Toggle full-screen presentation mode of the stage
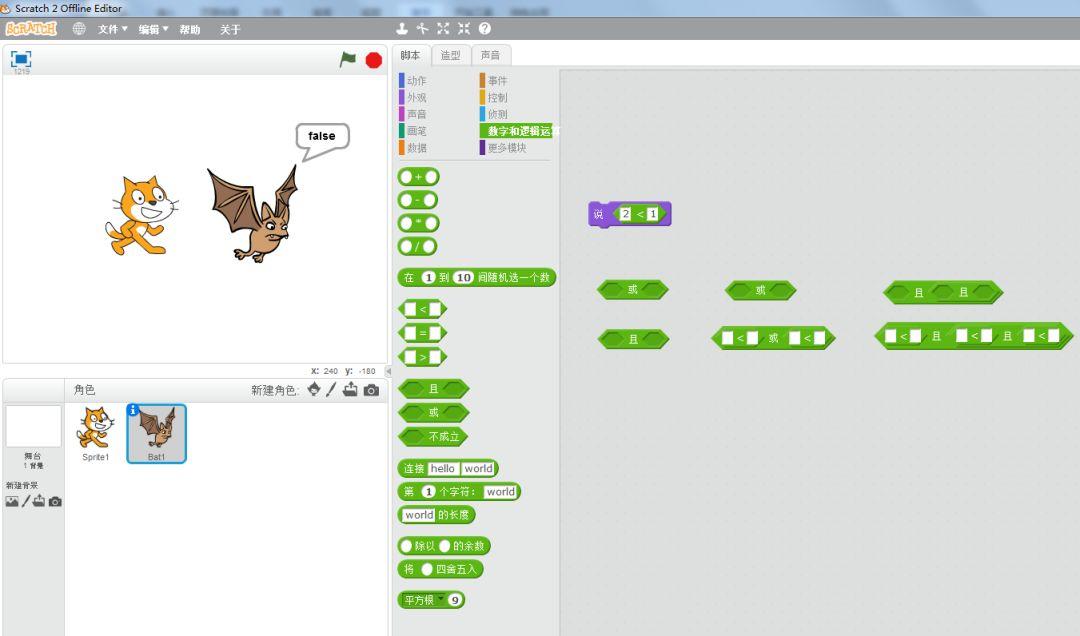Viewport: 1080px width, 636px height. click(21, 59)
